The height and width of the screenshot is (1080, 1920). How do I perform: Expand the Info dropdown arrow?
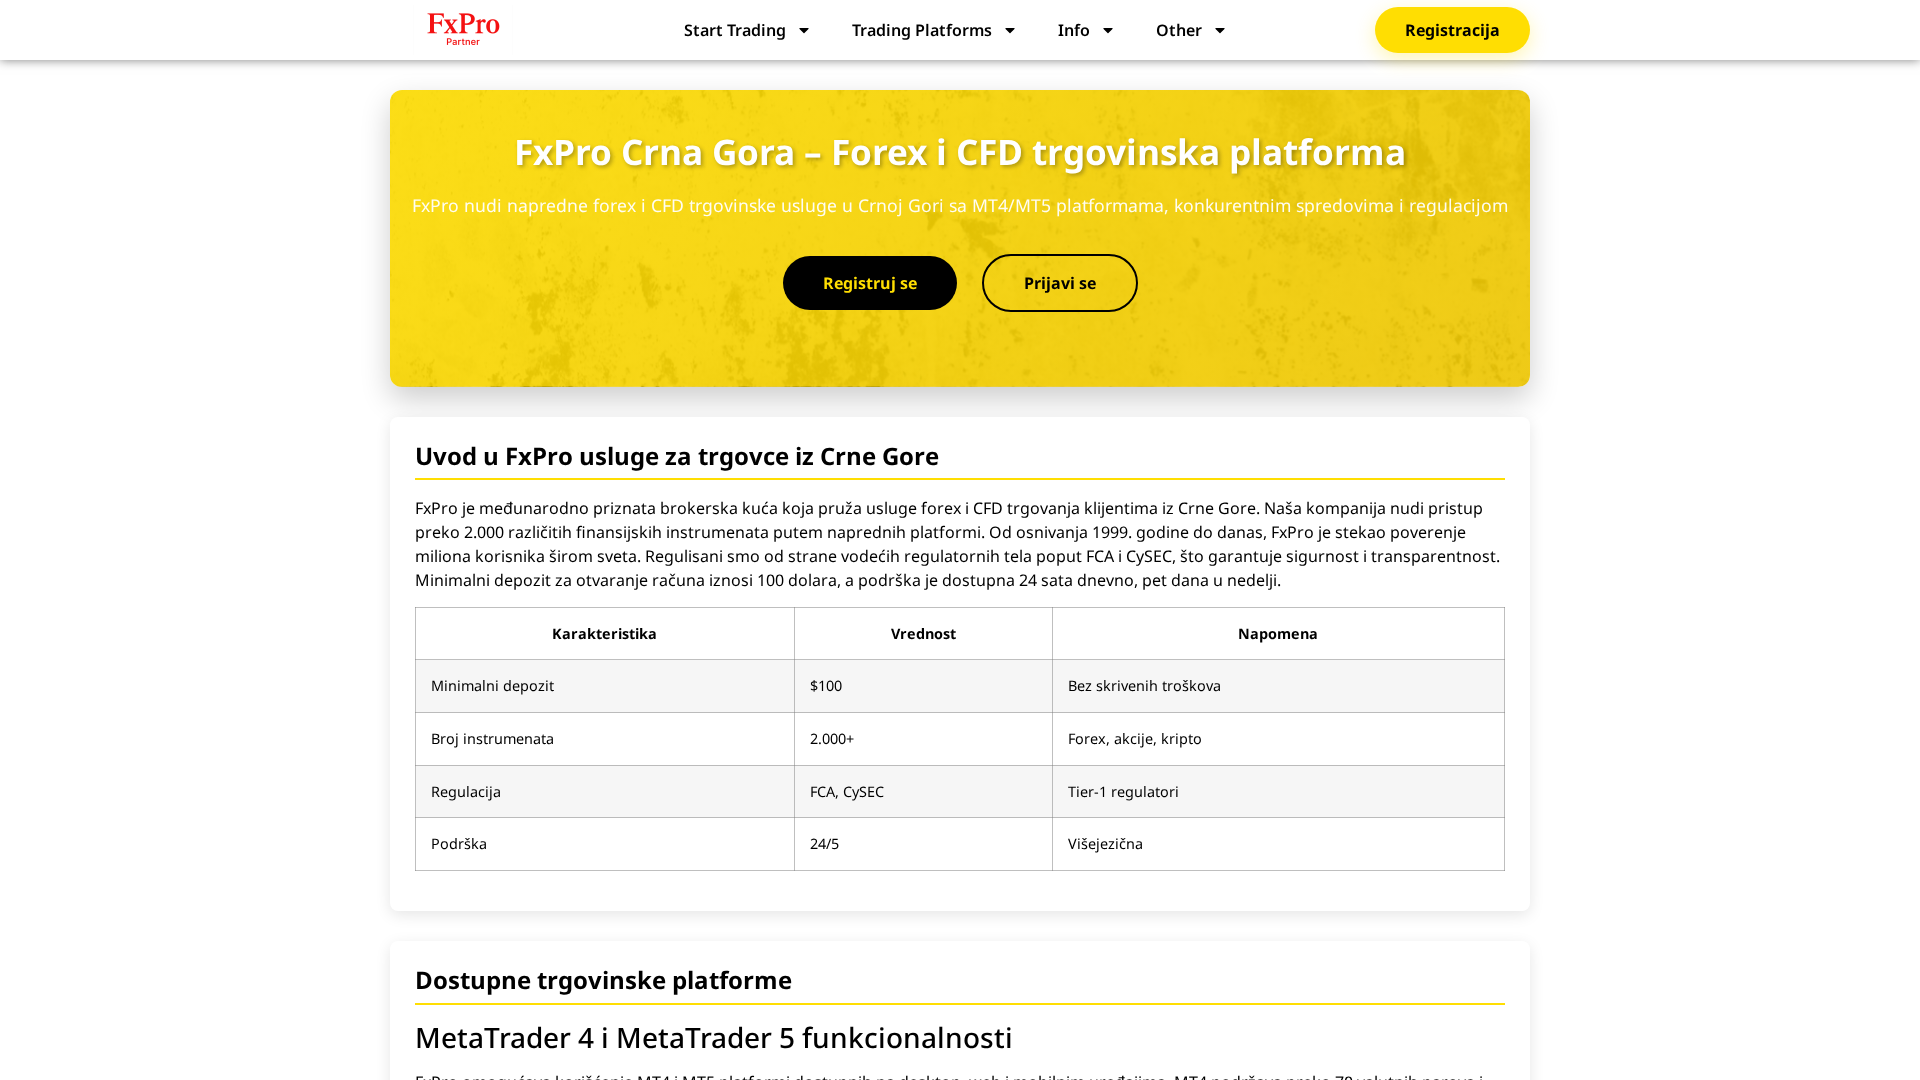pos(1107,30)
